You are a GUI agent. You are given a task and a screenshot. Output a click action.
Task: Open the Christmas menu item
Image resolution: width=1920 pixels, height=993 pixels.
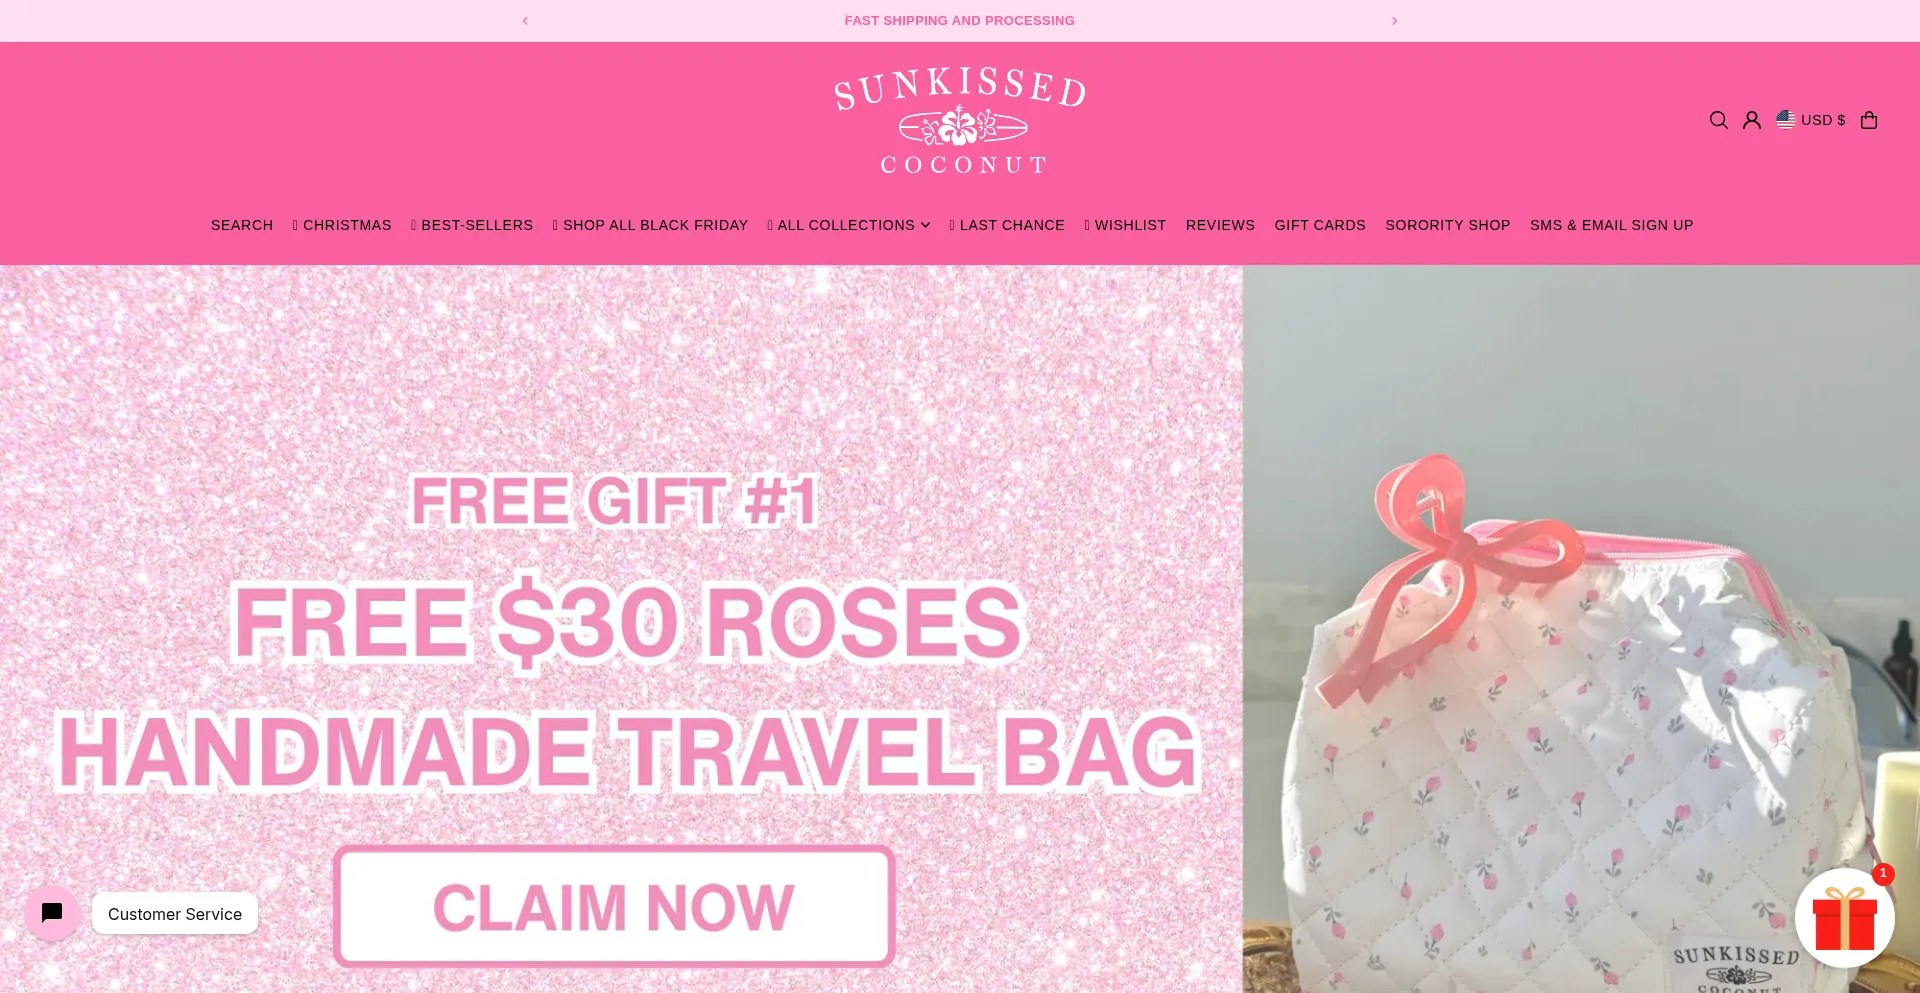point(341,225)
